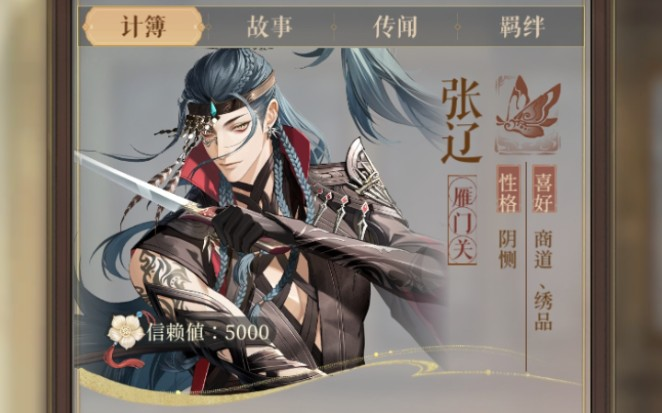The width and height of the screenshot is (662, 413).
Task: Click the butterfly seal emblem
Action: [x=528, y=113]
